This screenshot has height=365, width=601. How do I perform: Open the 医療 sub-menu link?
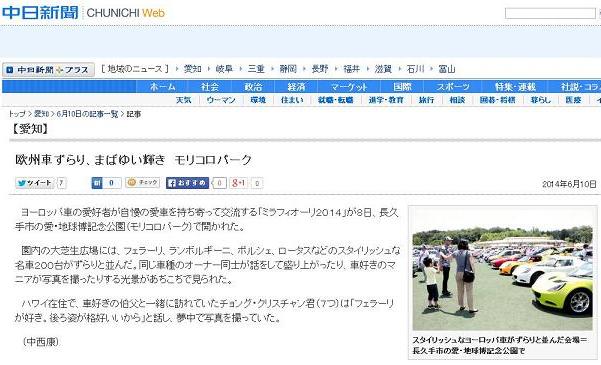(x=573, y=100)
